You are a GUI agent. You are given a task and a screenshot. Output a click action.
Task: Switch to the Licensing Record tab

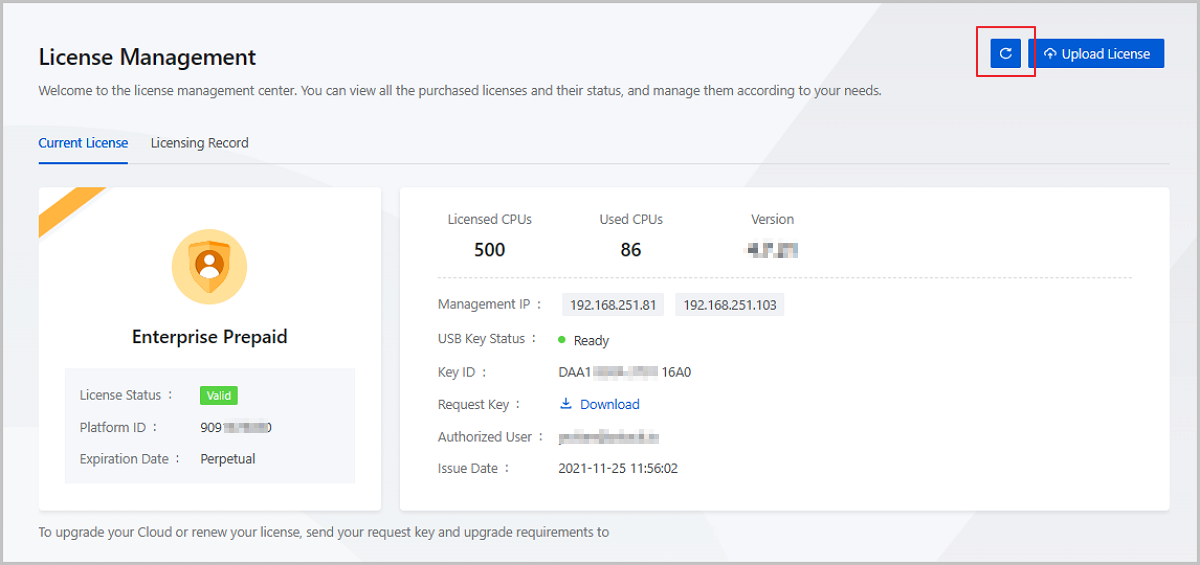[199, 143]
